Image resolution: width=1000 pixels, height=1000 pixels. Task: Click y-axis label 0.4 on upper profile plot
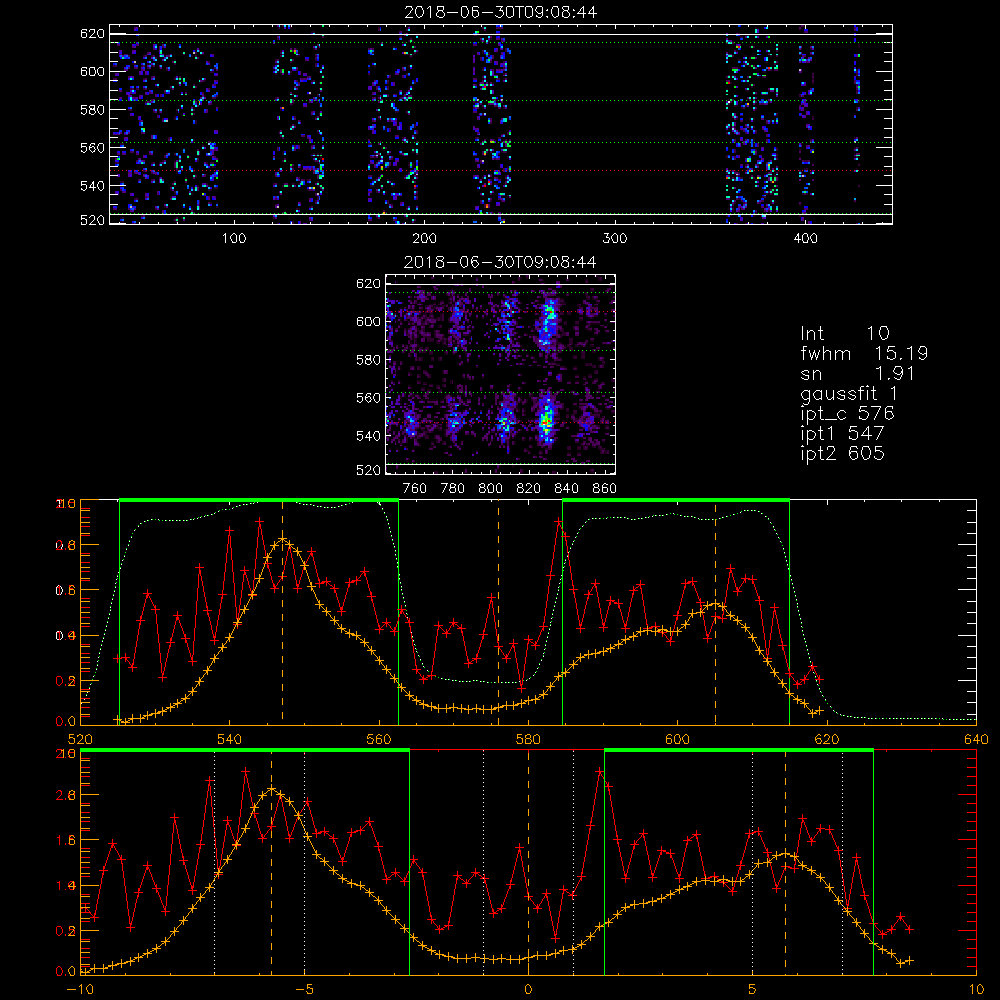(66, 636)
